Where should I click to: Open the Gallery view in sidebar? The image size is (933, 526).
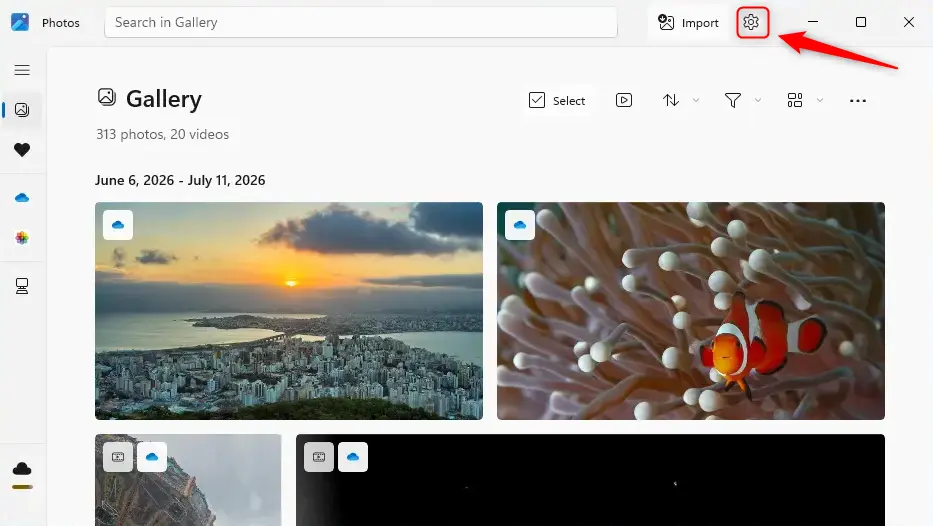(22, 110)
